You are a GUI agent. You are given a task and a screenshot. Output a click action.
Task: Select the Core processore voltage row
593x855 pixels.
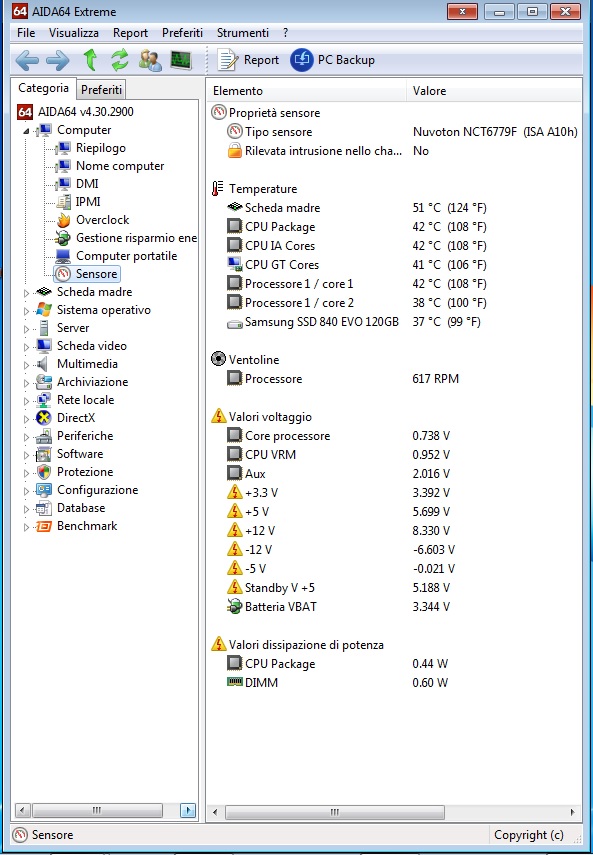tap(394, 436)
